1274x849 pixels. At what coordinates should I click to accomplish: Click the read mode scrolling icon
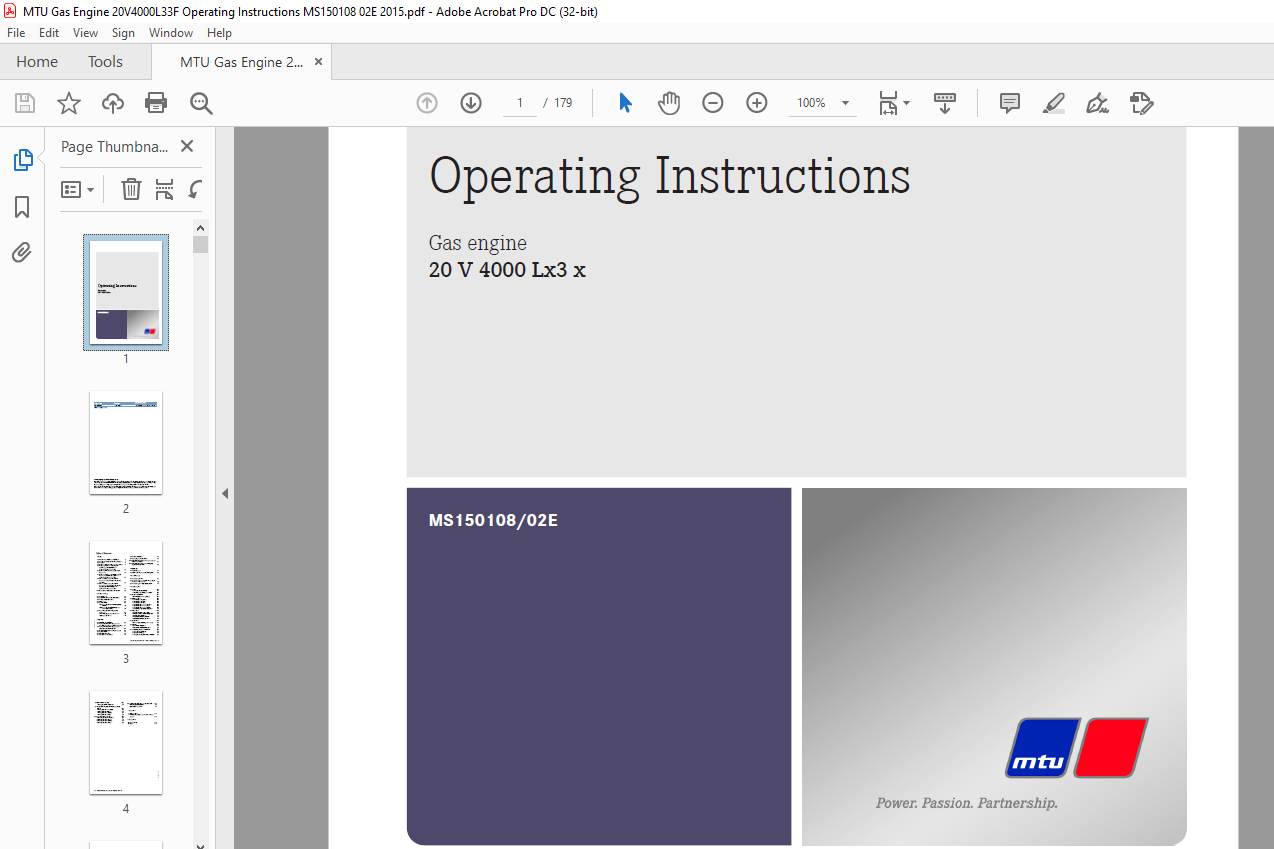coord(945,103)
